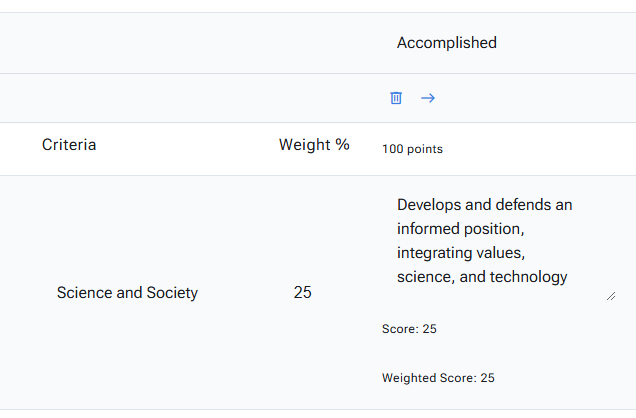Screen dimensions: 636x418
Task: Select the Science and Society criterion name
Action: (127, 293)
